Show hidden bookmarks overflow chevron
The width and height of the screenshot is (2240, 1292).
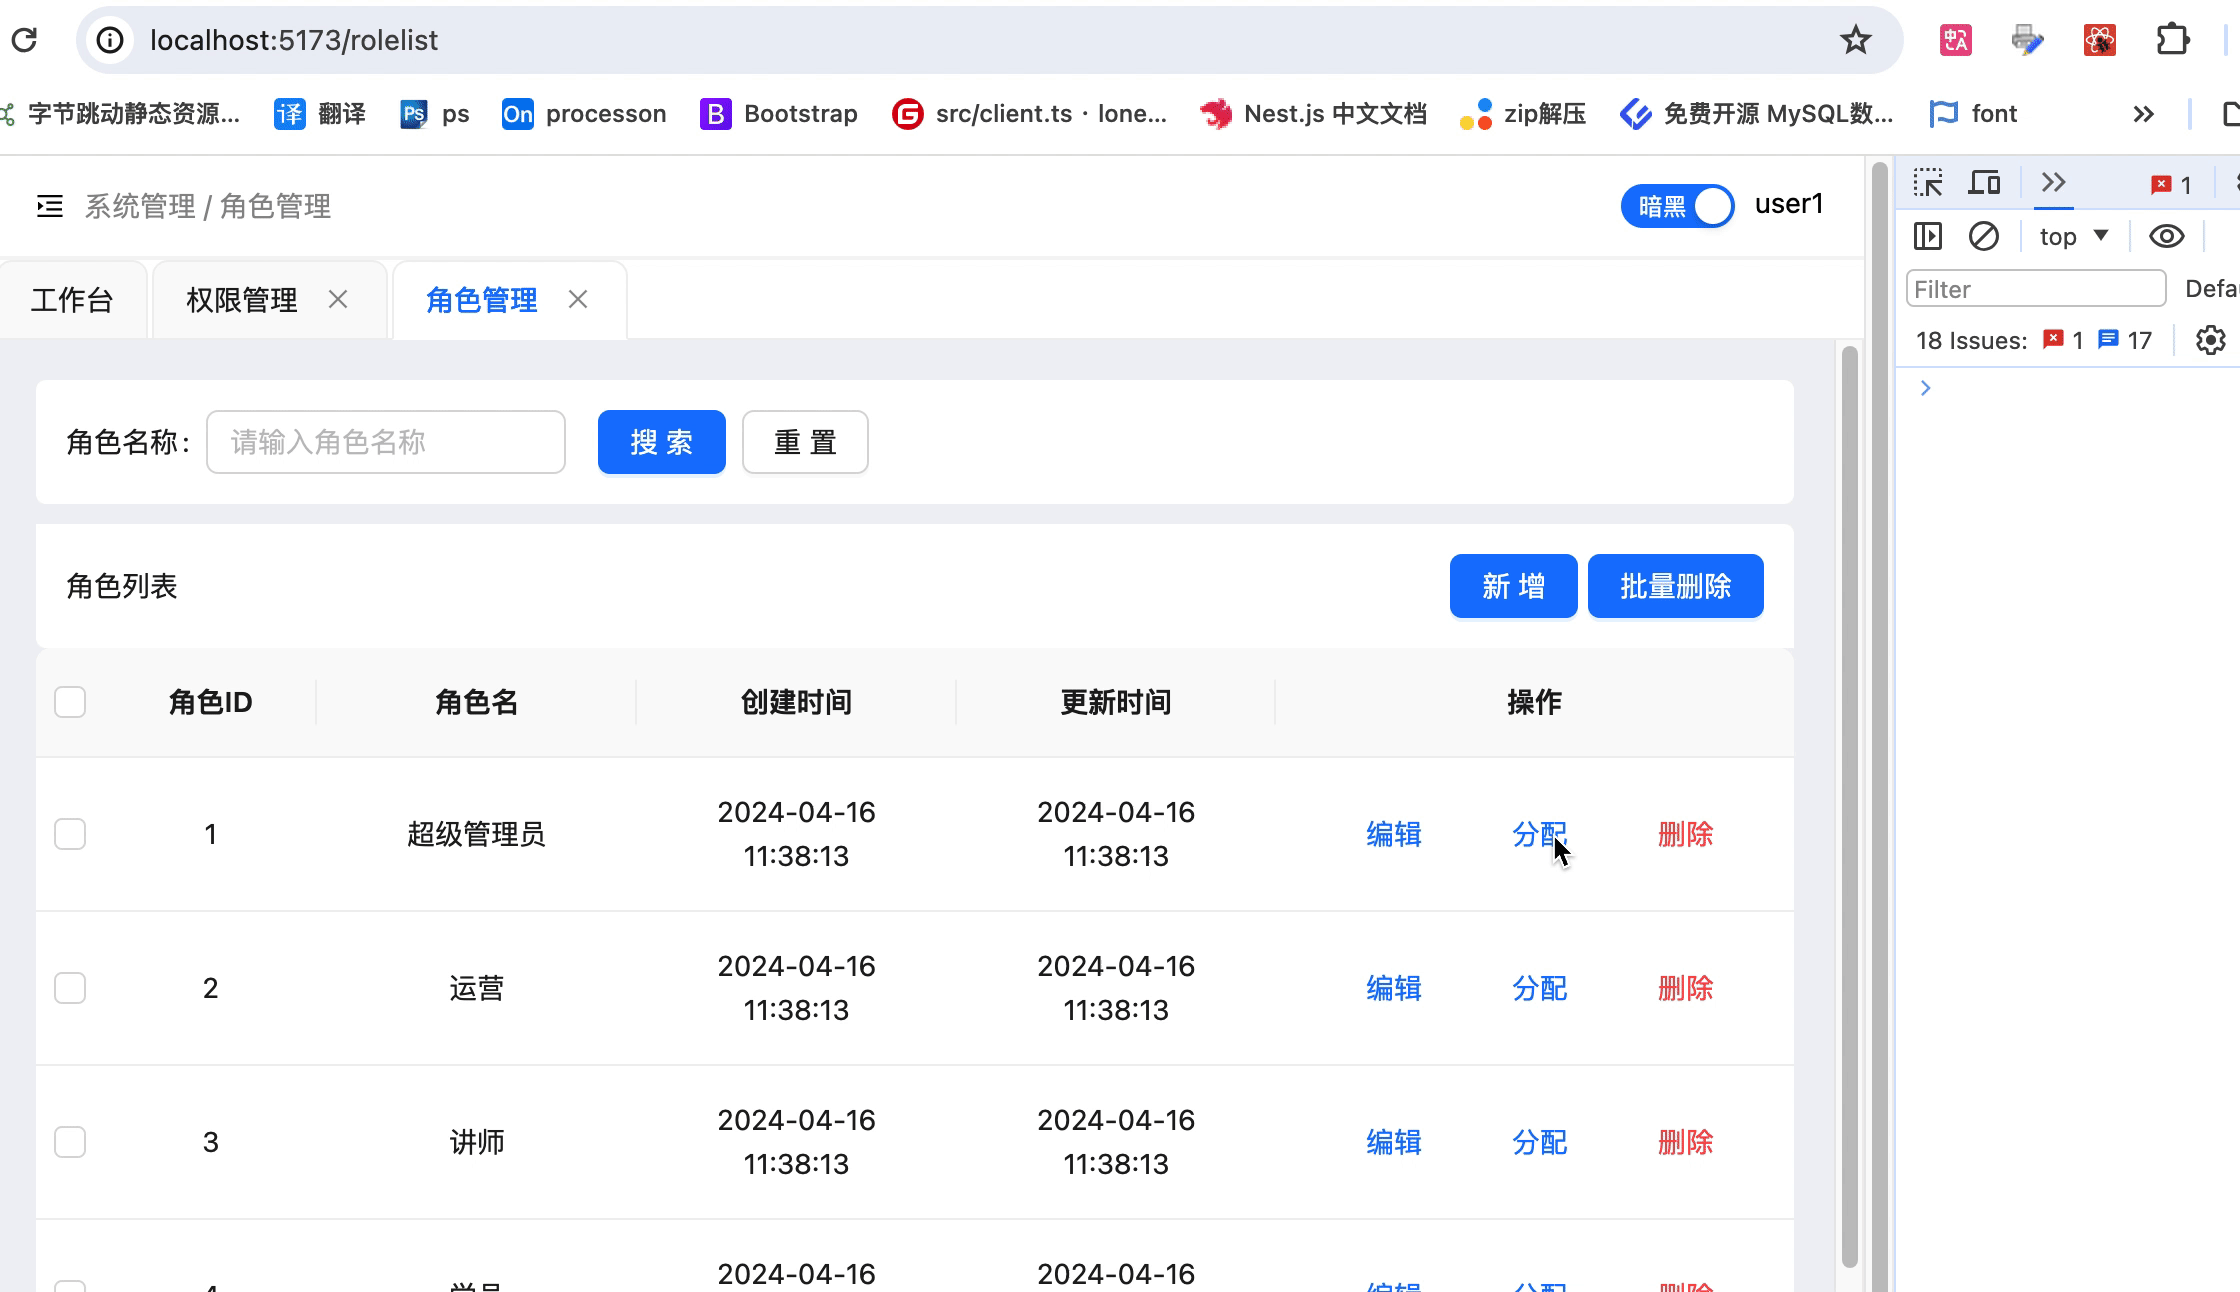(2143, 114)
